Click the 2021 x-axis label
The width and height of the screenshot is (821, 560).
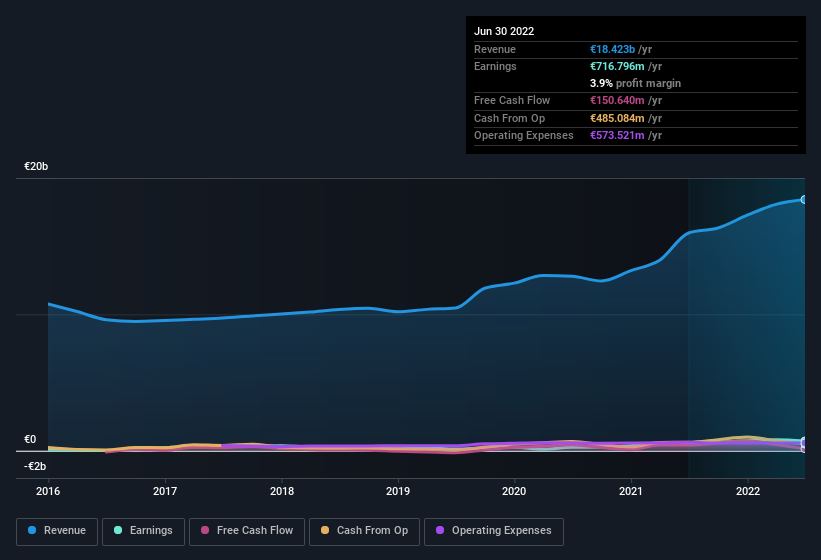631,491
